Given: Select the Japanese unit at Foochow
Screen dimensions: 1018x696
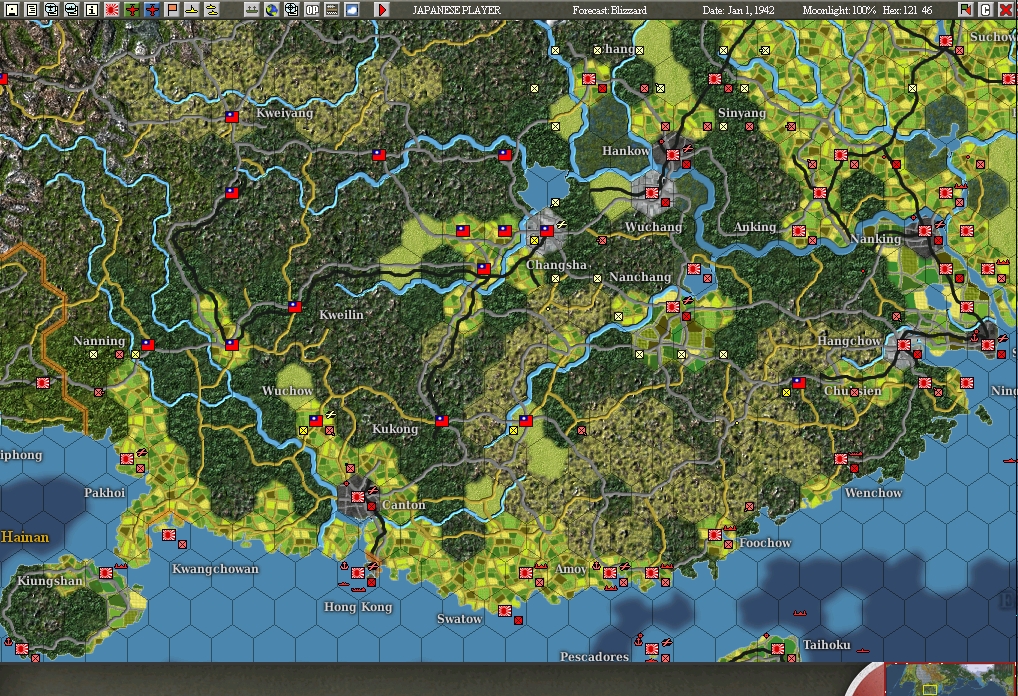Looking at the screenshot, I should pyautogui.click(x=715, y=535).
